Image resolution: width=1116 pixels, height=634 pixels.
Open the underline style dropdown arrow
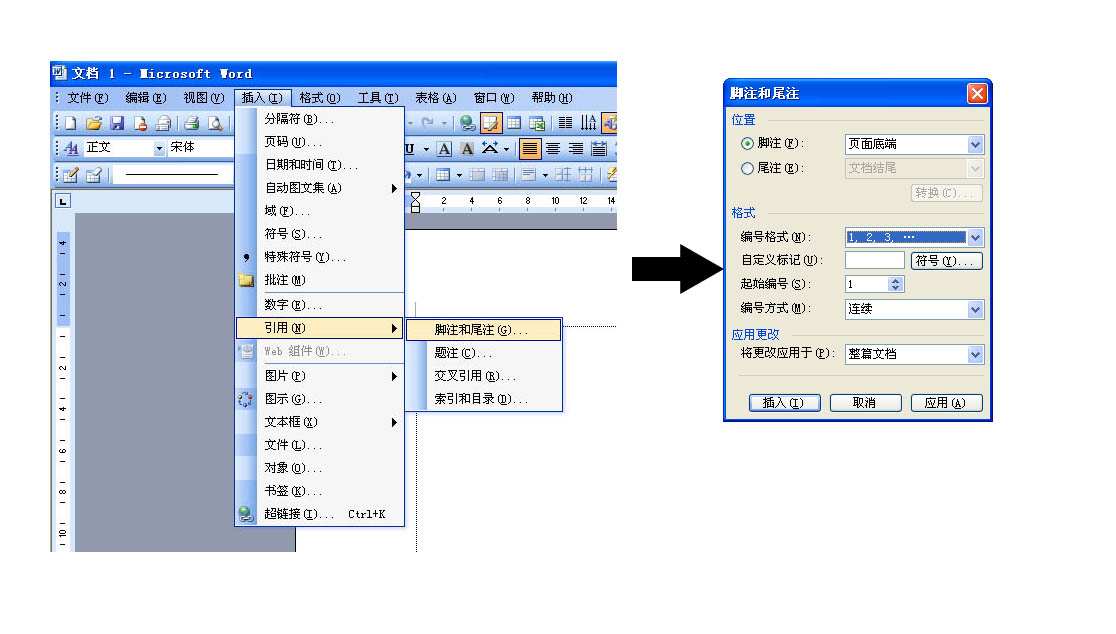coord(426,149)
